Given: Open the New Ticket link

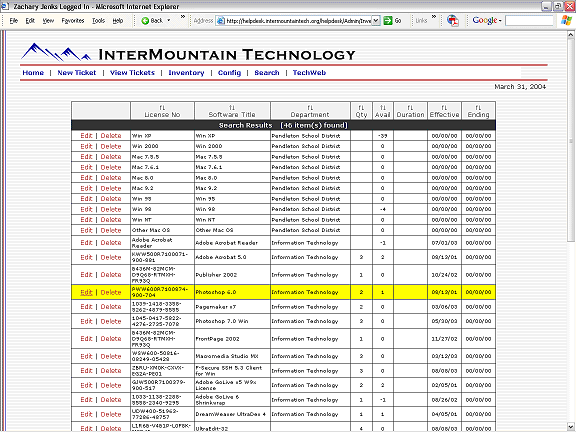Looking at the screenshot, I should (76, 73).
